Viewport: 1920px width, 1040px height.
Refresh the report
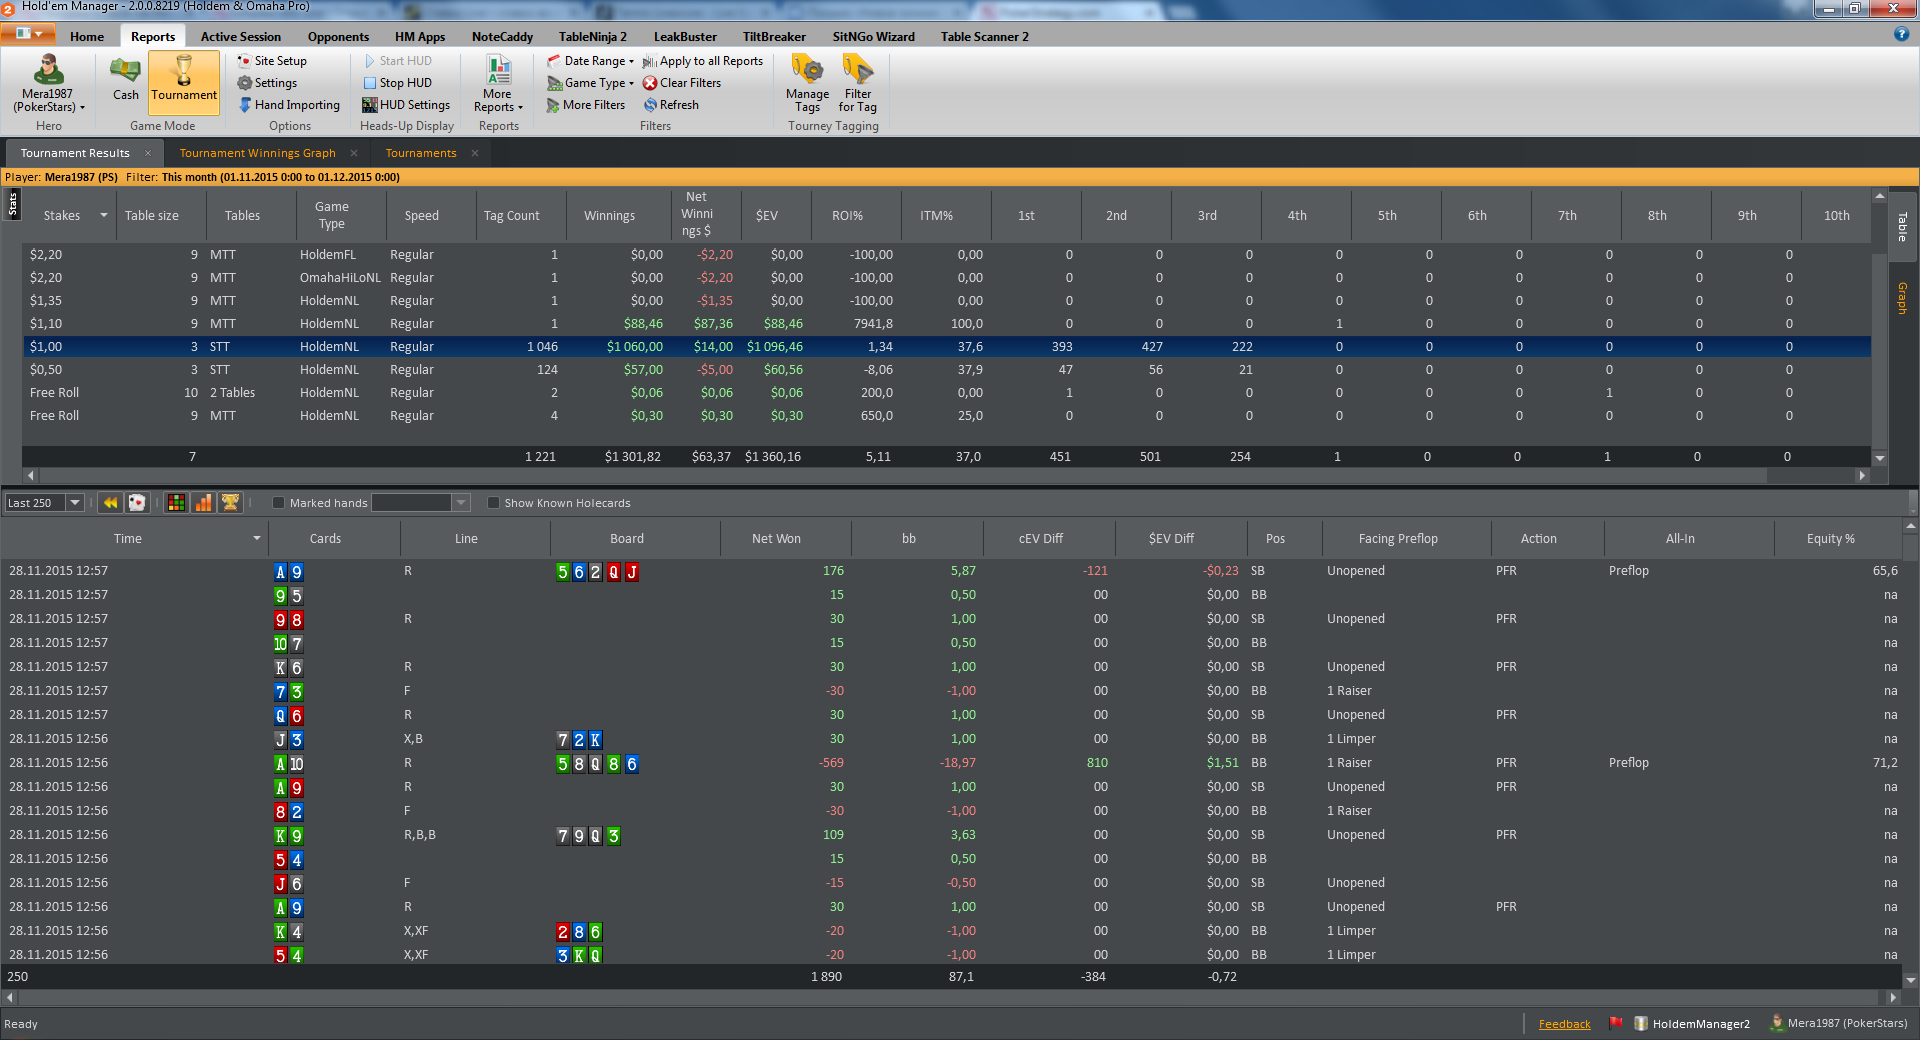(671, 105)
